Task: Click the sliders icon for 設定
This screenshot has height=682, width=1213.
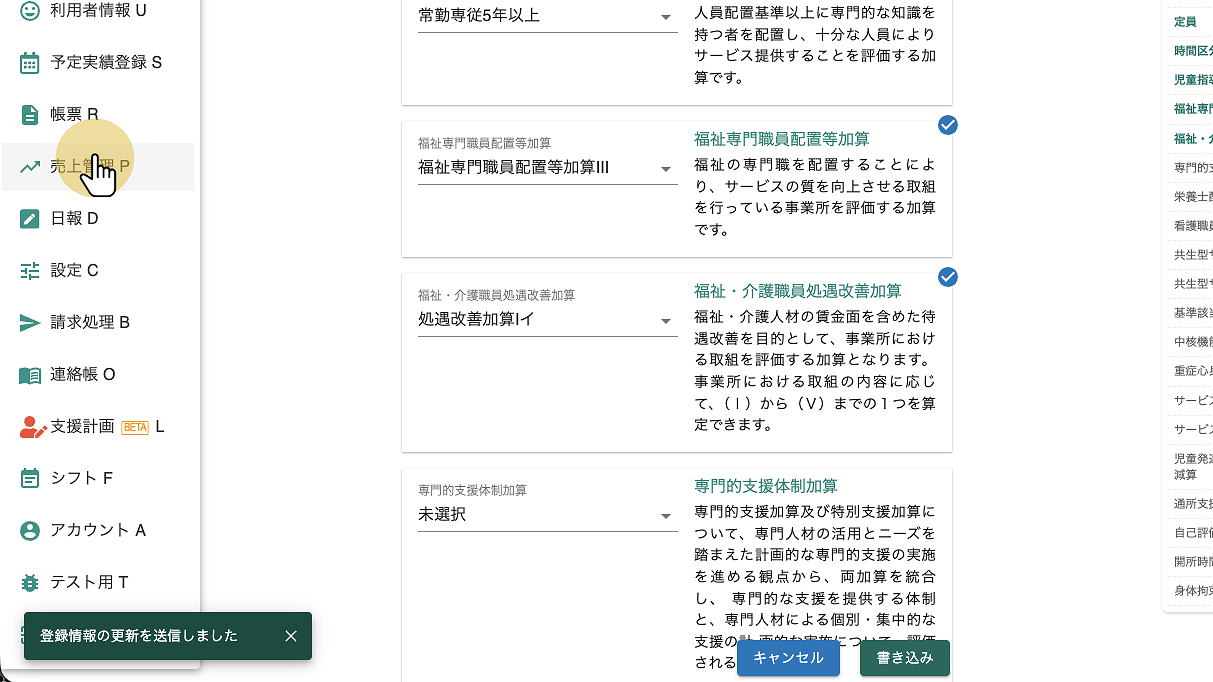Action: 30,270
